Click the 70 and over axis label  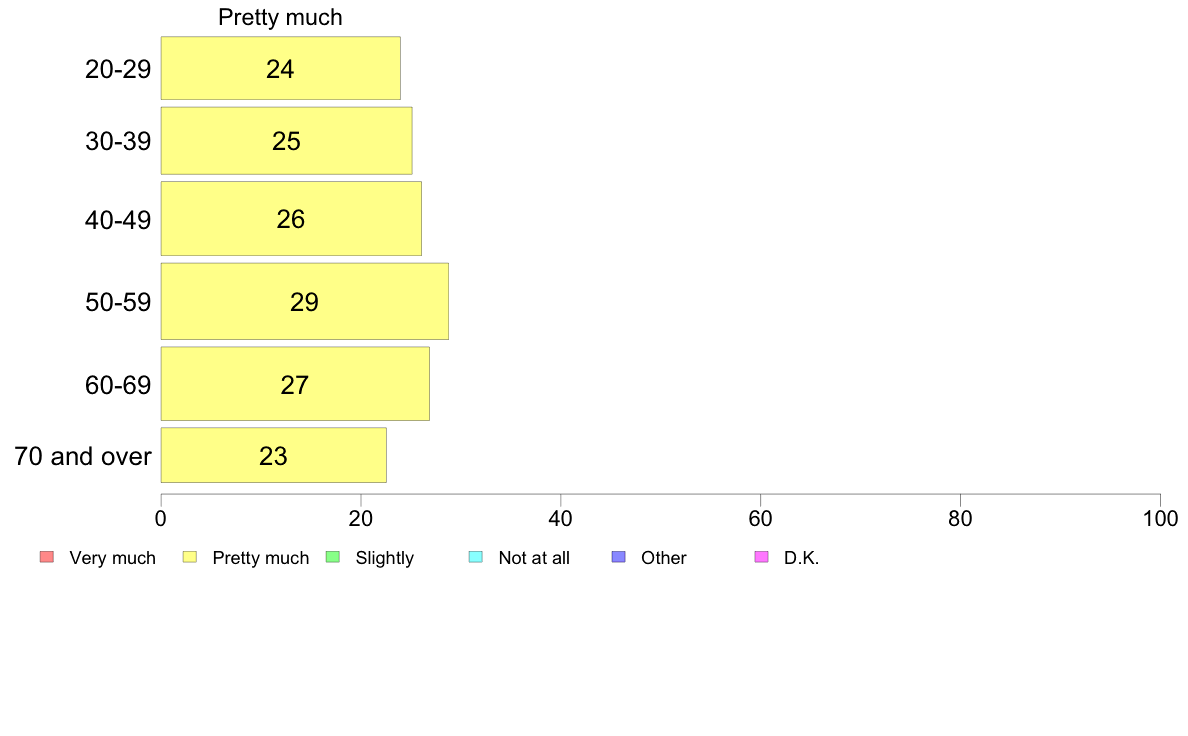pyautogui.click(x=83, y=456)
